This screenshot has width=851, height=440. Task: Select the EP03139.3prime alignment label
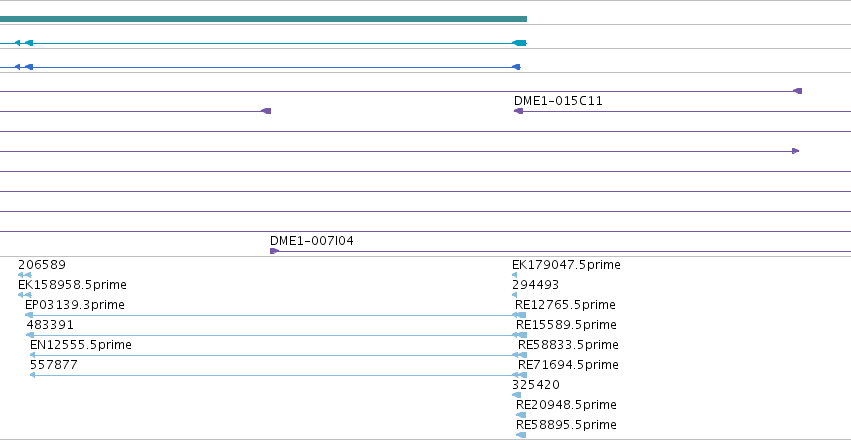click(x=75, y=305)
